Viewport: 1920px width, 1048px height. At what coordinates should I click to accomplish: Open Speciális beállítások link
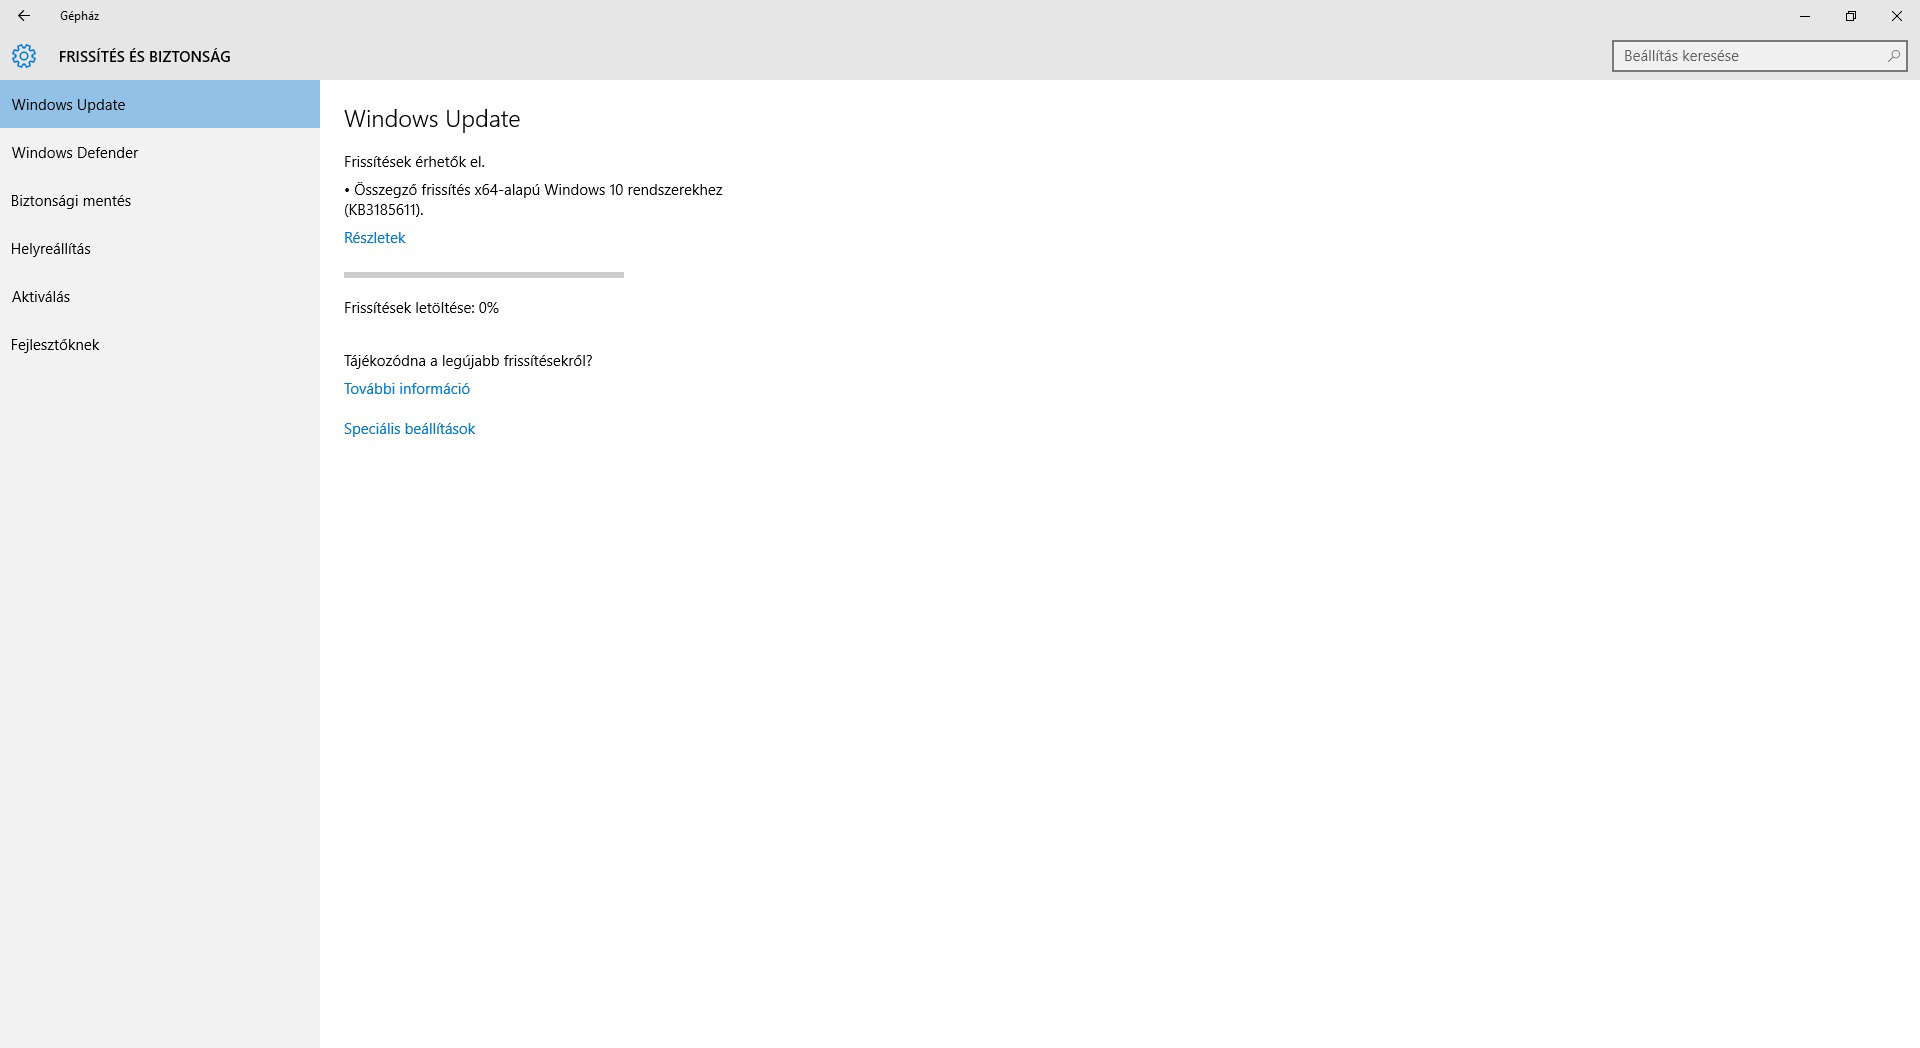coord(409,429)
